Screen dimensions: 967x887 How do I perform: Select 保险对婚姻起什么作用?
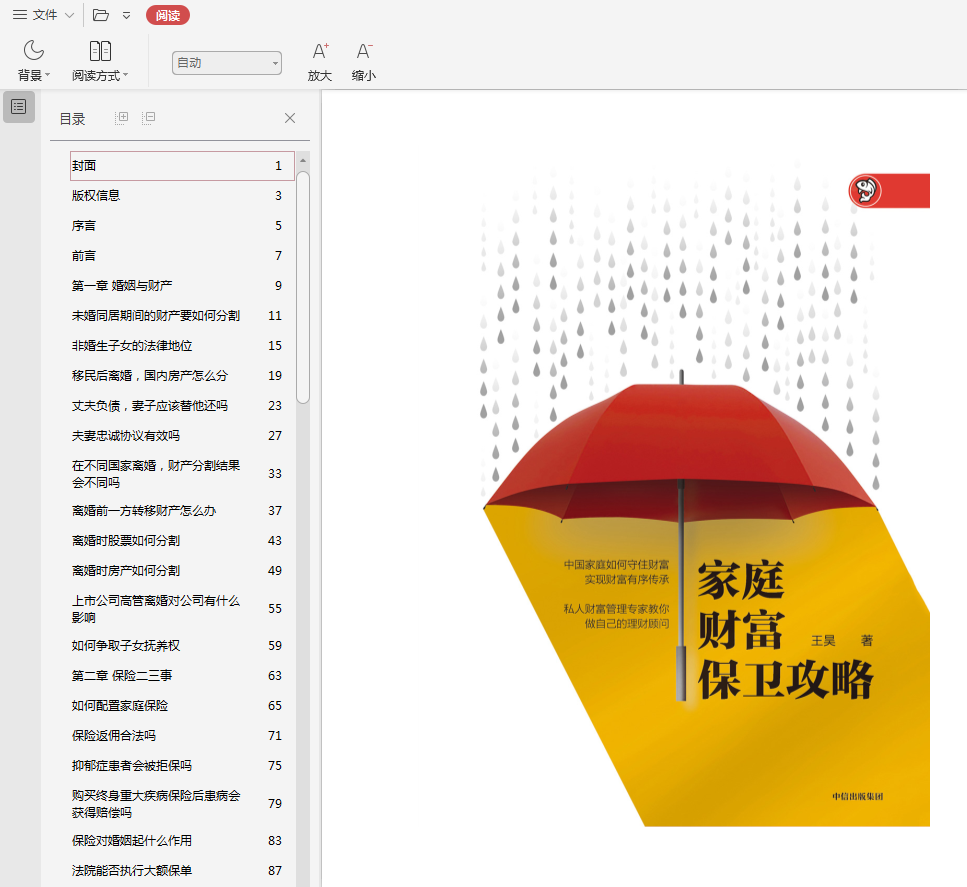point(182,841)
